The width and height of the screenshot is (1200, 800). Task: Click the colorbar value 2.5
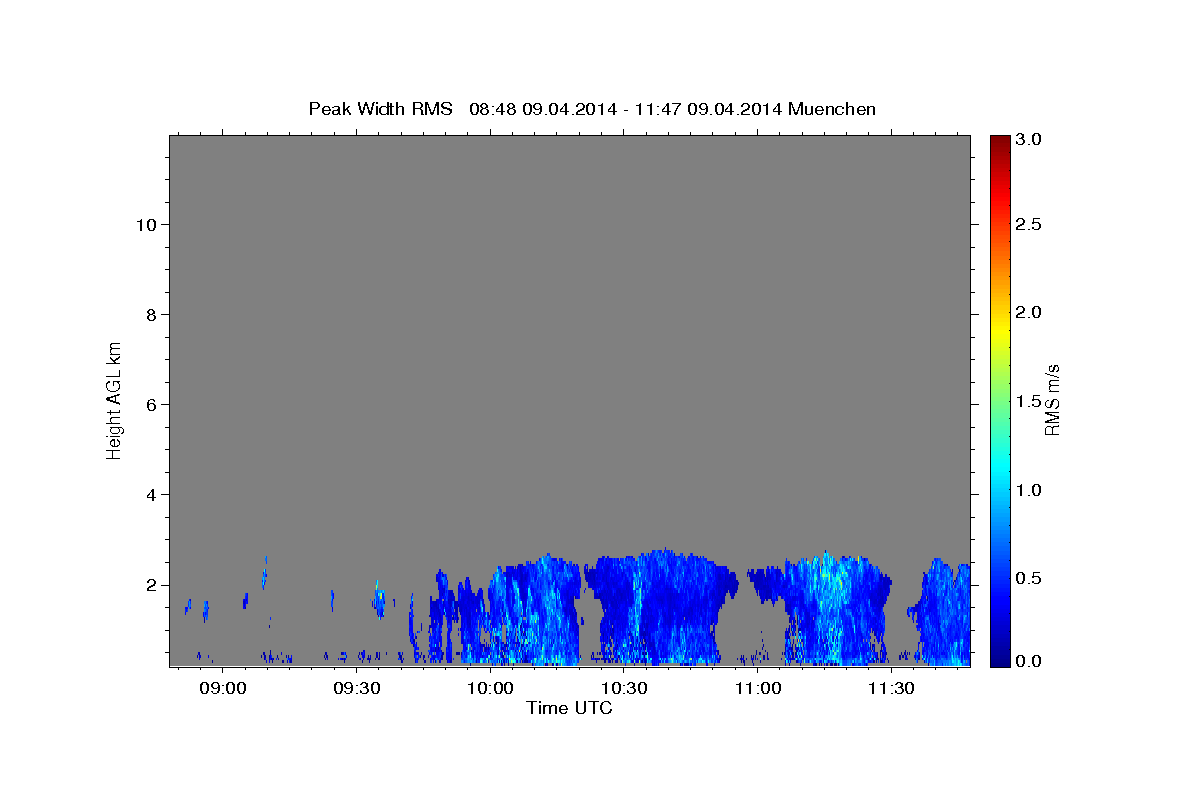(x=1030, y=225)
